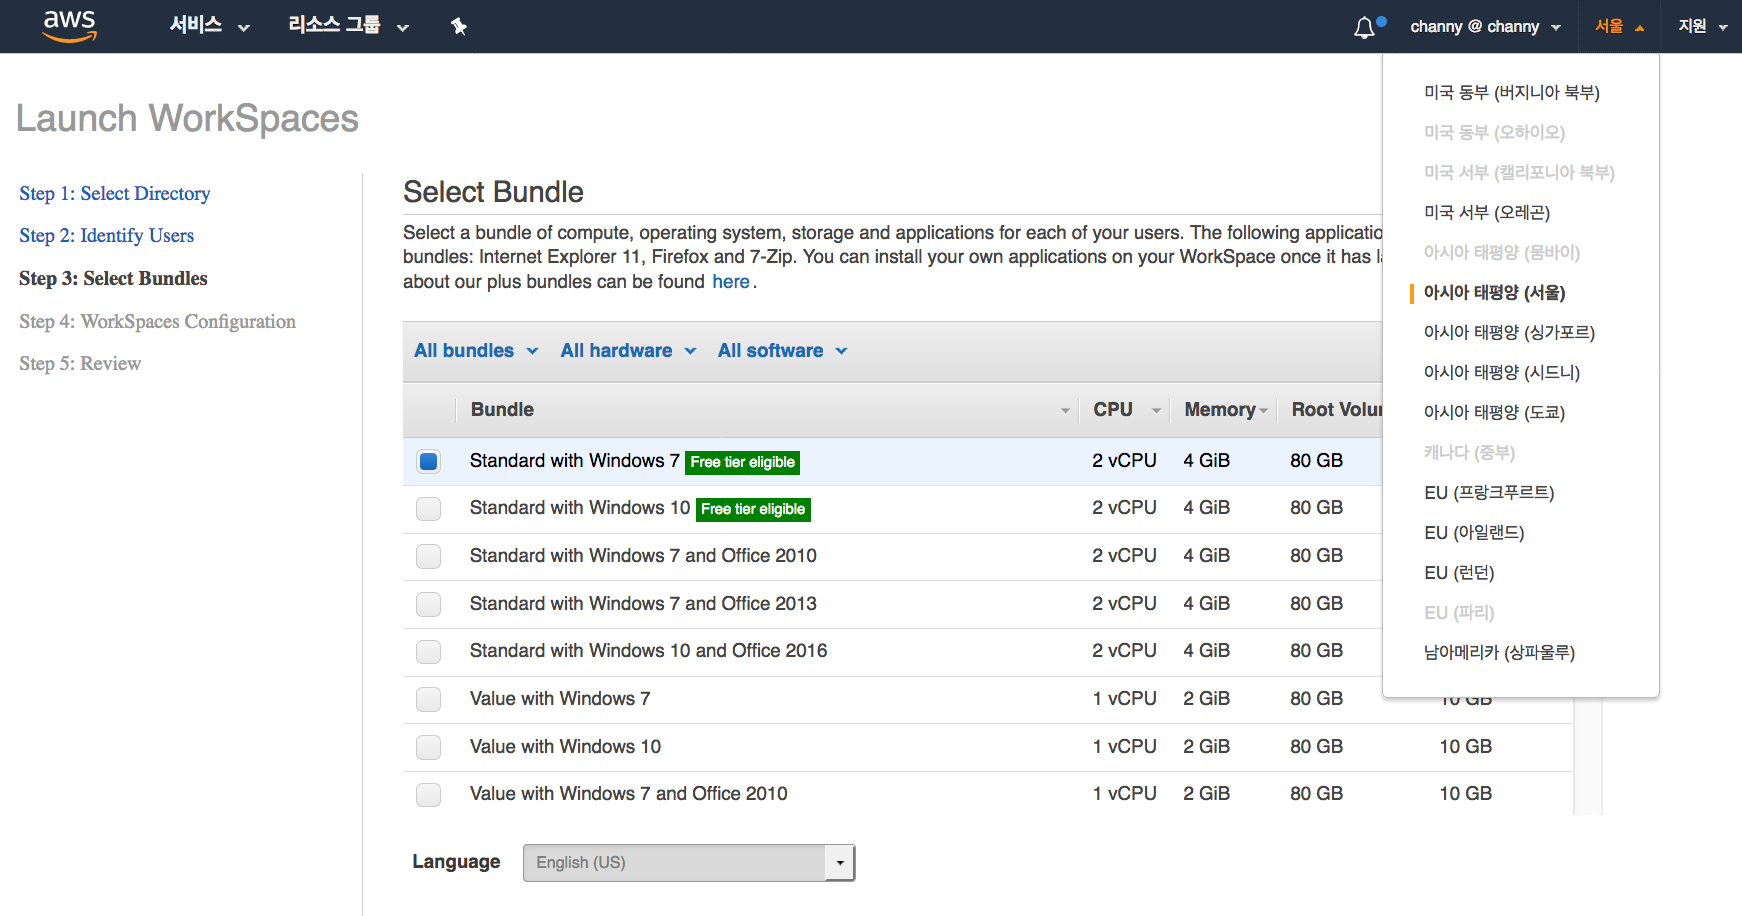Choose region EU (런던)
Image resolution: width=1742 pixels, height=916 pixels.
pos(1459,573)
